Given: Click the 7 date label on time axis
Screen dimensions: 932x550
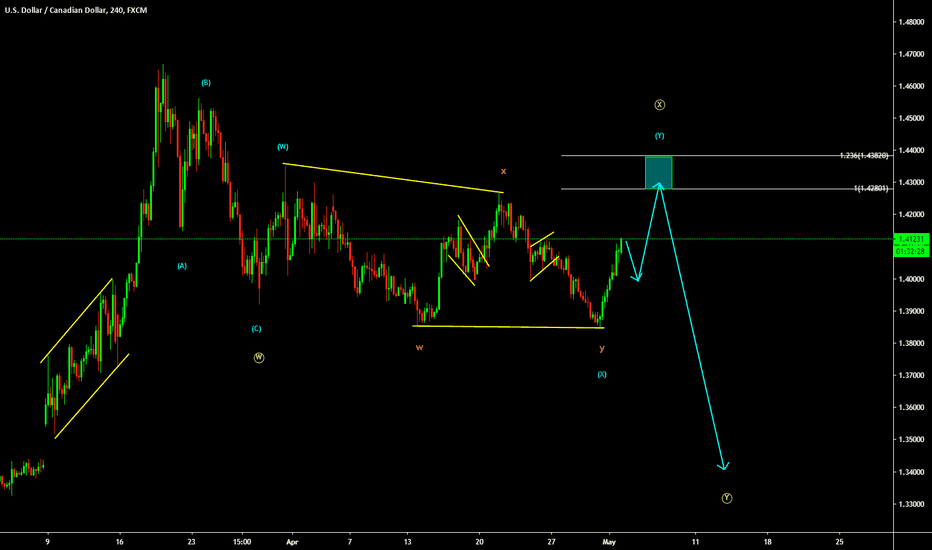Looking at the screenshot, I should coord(350,542).
